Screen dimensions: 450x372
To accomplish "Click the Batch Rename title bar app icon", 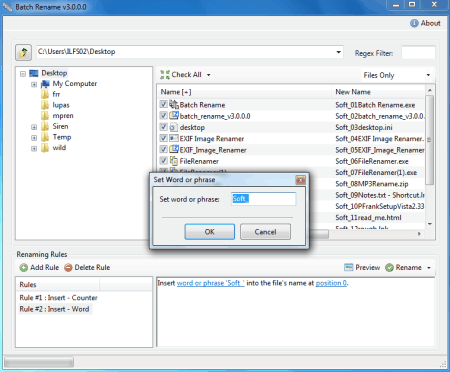I will coord(7,7).
